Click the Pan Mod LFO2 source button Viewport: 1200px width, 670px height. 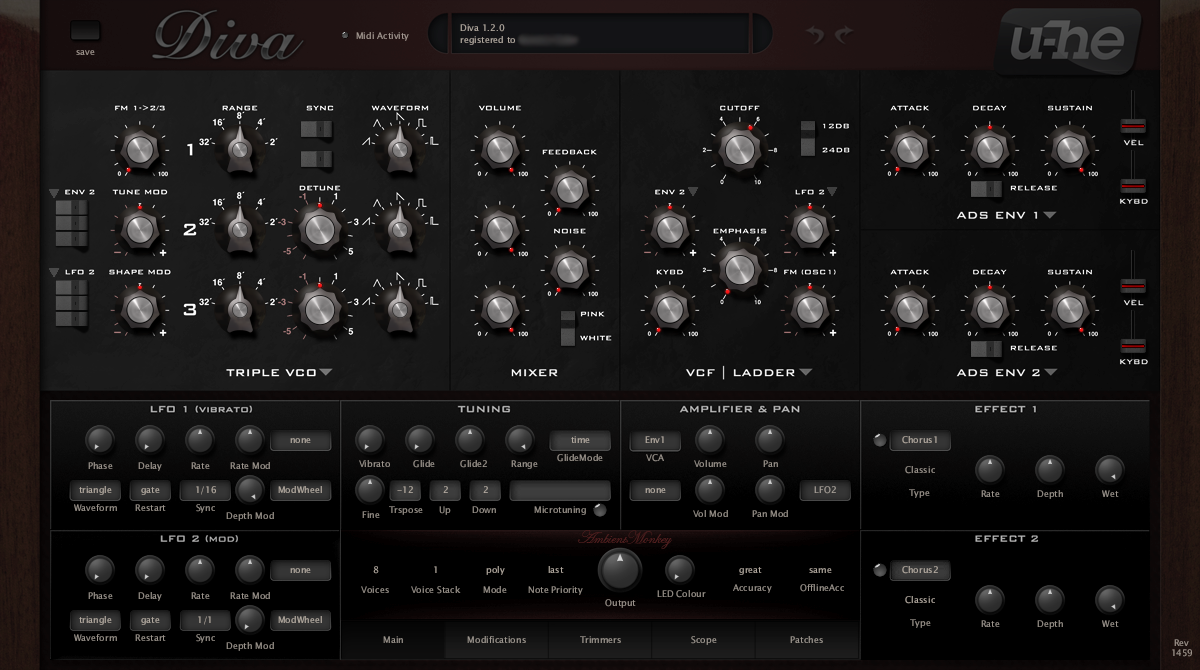coord(825,490)
